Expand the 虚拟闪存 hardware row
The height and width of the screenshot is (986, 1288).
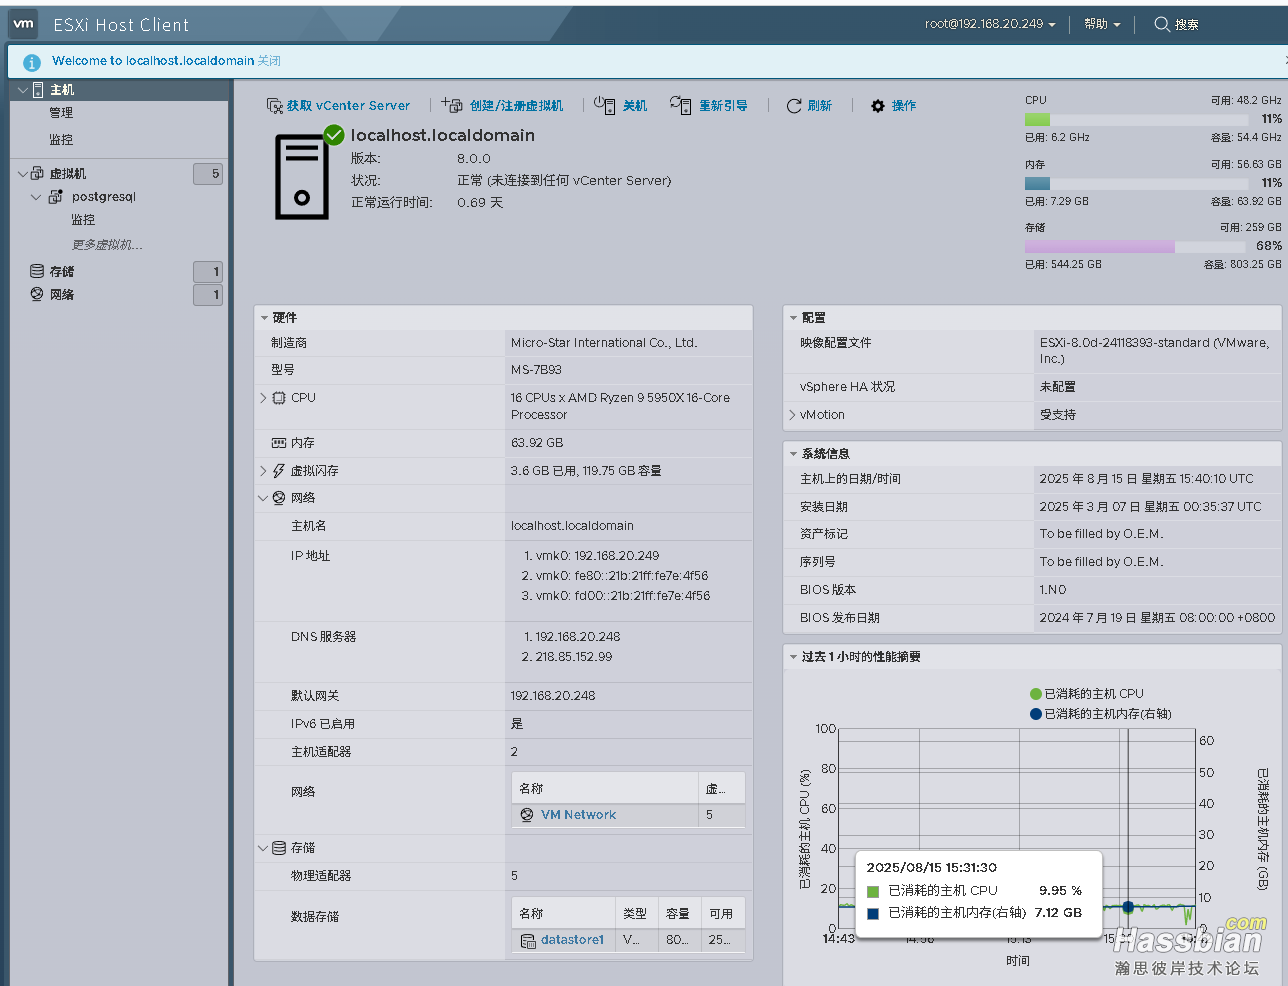(263, 471)
